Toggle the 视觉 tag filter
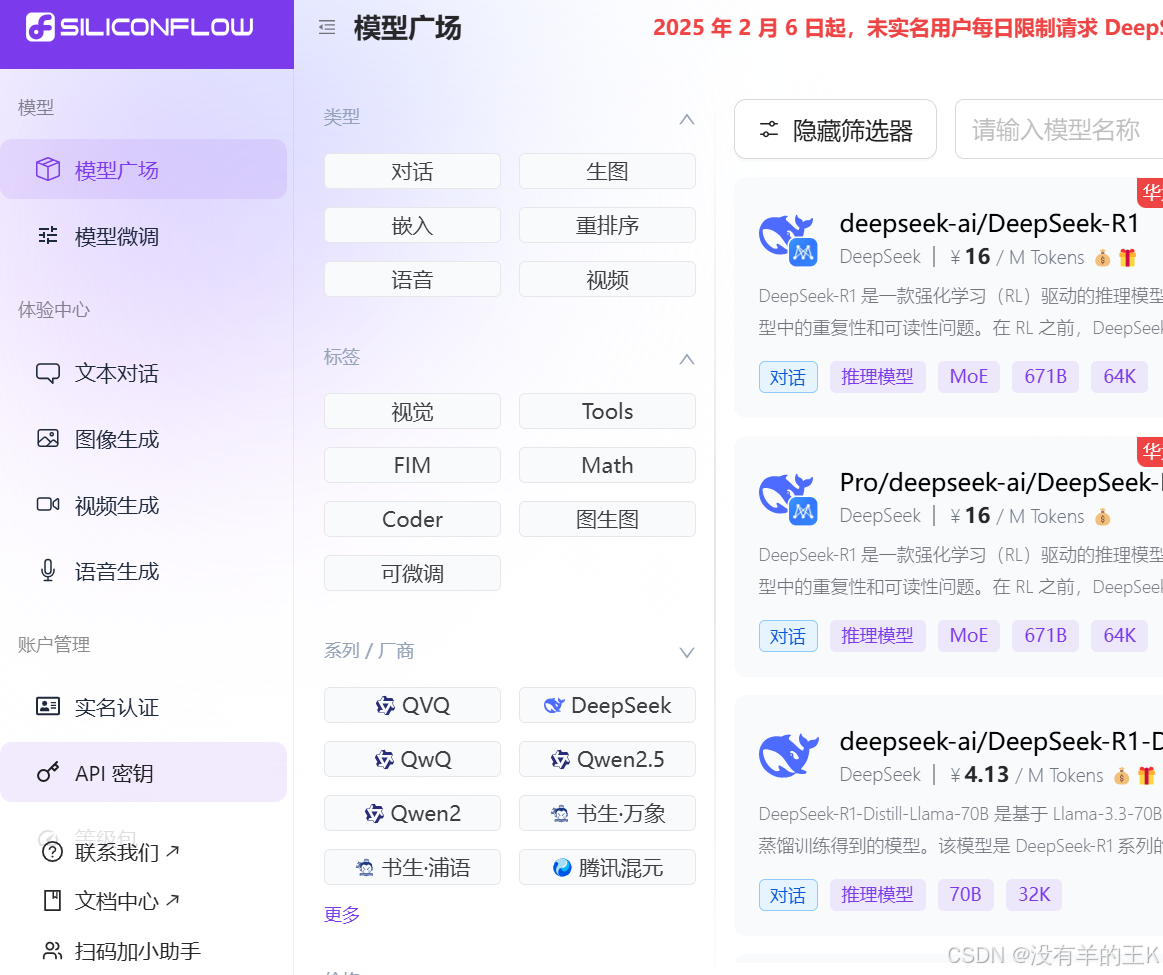1163x975 pixels. click(412, 412)
